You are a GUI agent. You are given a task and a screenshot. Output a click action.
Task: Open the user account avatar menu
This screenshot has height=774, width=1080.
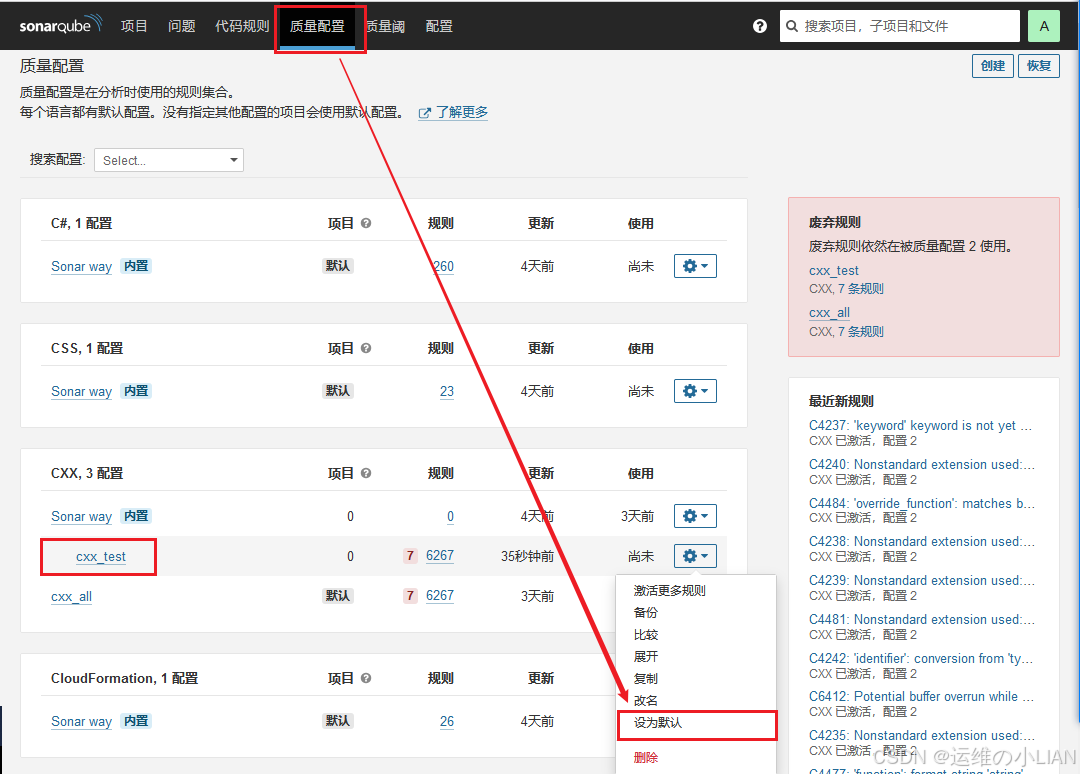coord(1043,25)
